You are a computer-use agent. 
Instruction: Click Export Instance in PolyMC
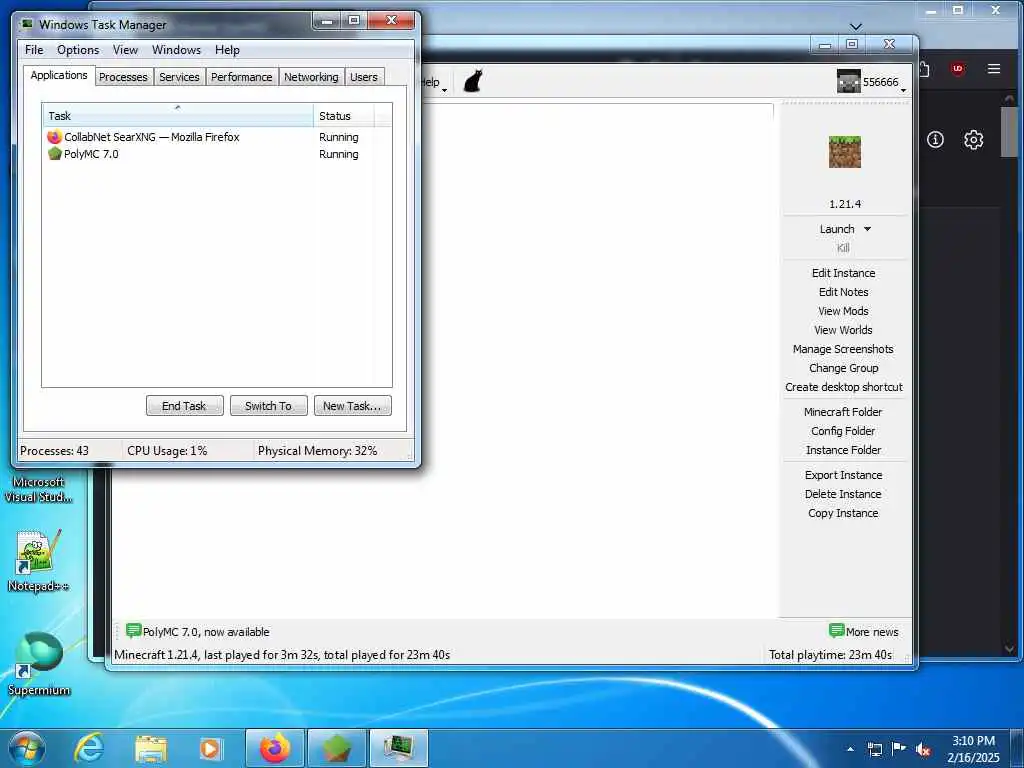point(843,475)
